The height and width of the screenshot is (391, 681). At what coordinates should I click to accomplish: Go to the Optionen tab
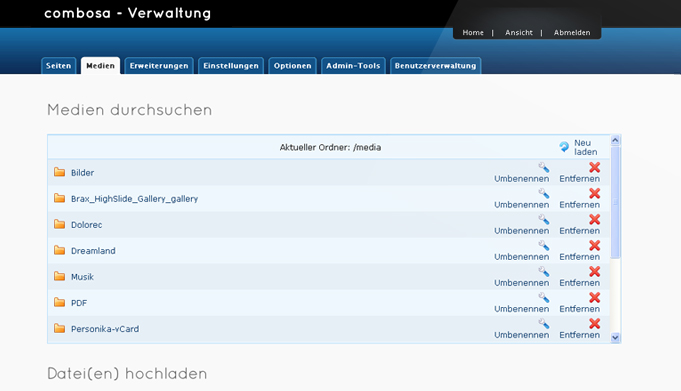292,66
